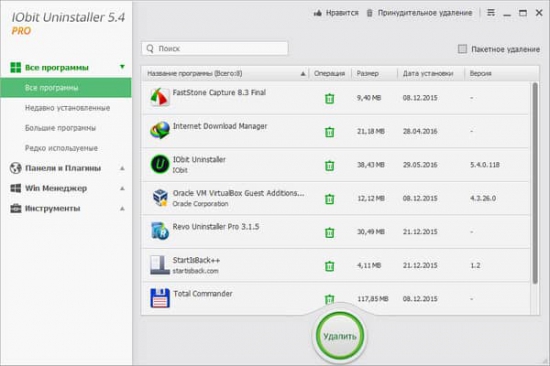Viewport: 550px width, 366px height.
Task: Click the toolbox Инструменты icon
Action: (x=15, y=208)
